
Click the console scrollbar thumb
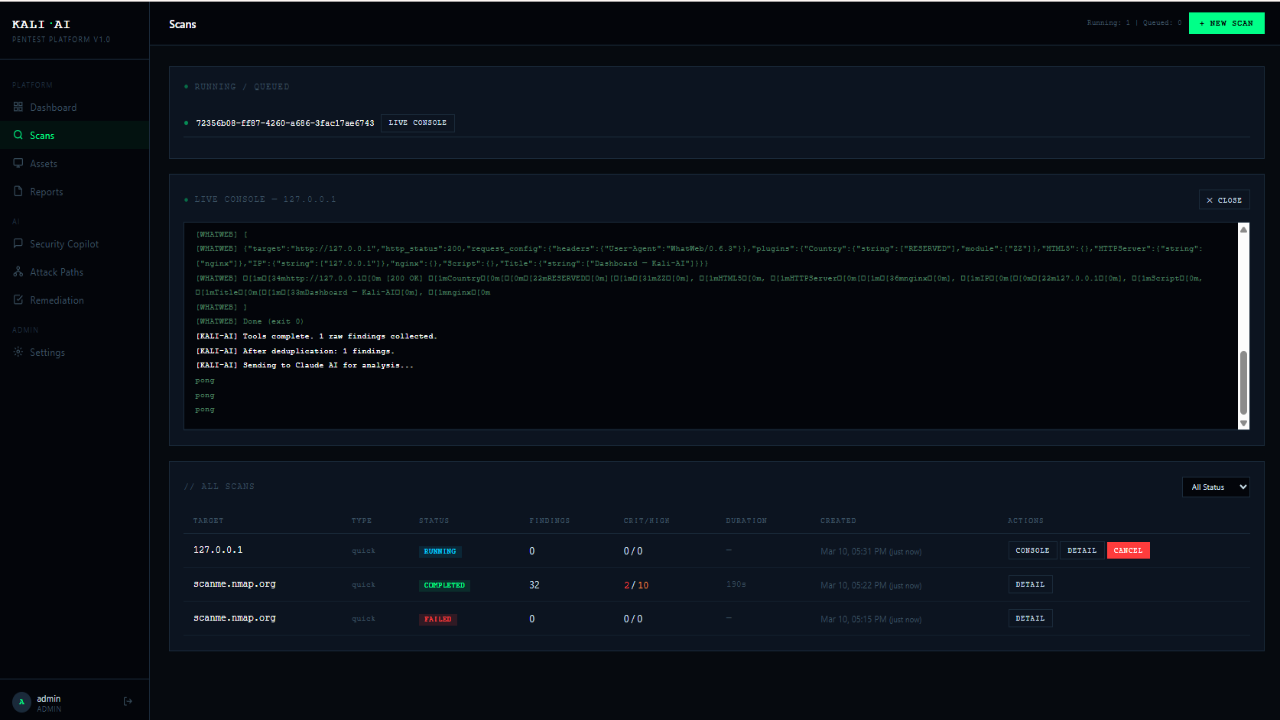[1243, 382]
